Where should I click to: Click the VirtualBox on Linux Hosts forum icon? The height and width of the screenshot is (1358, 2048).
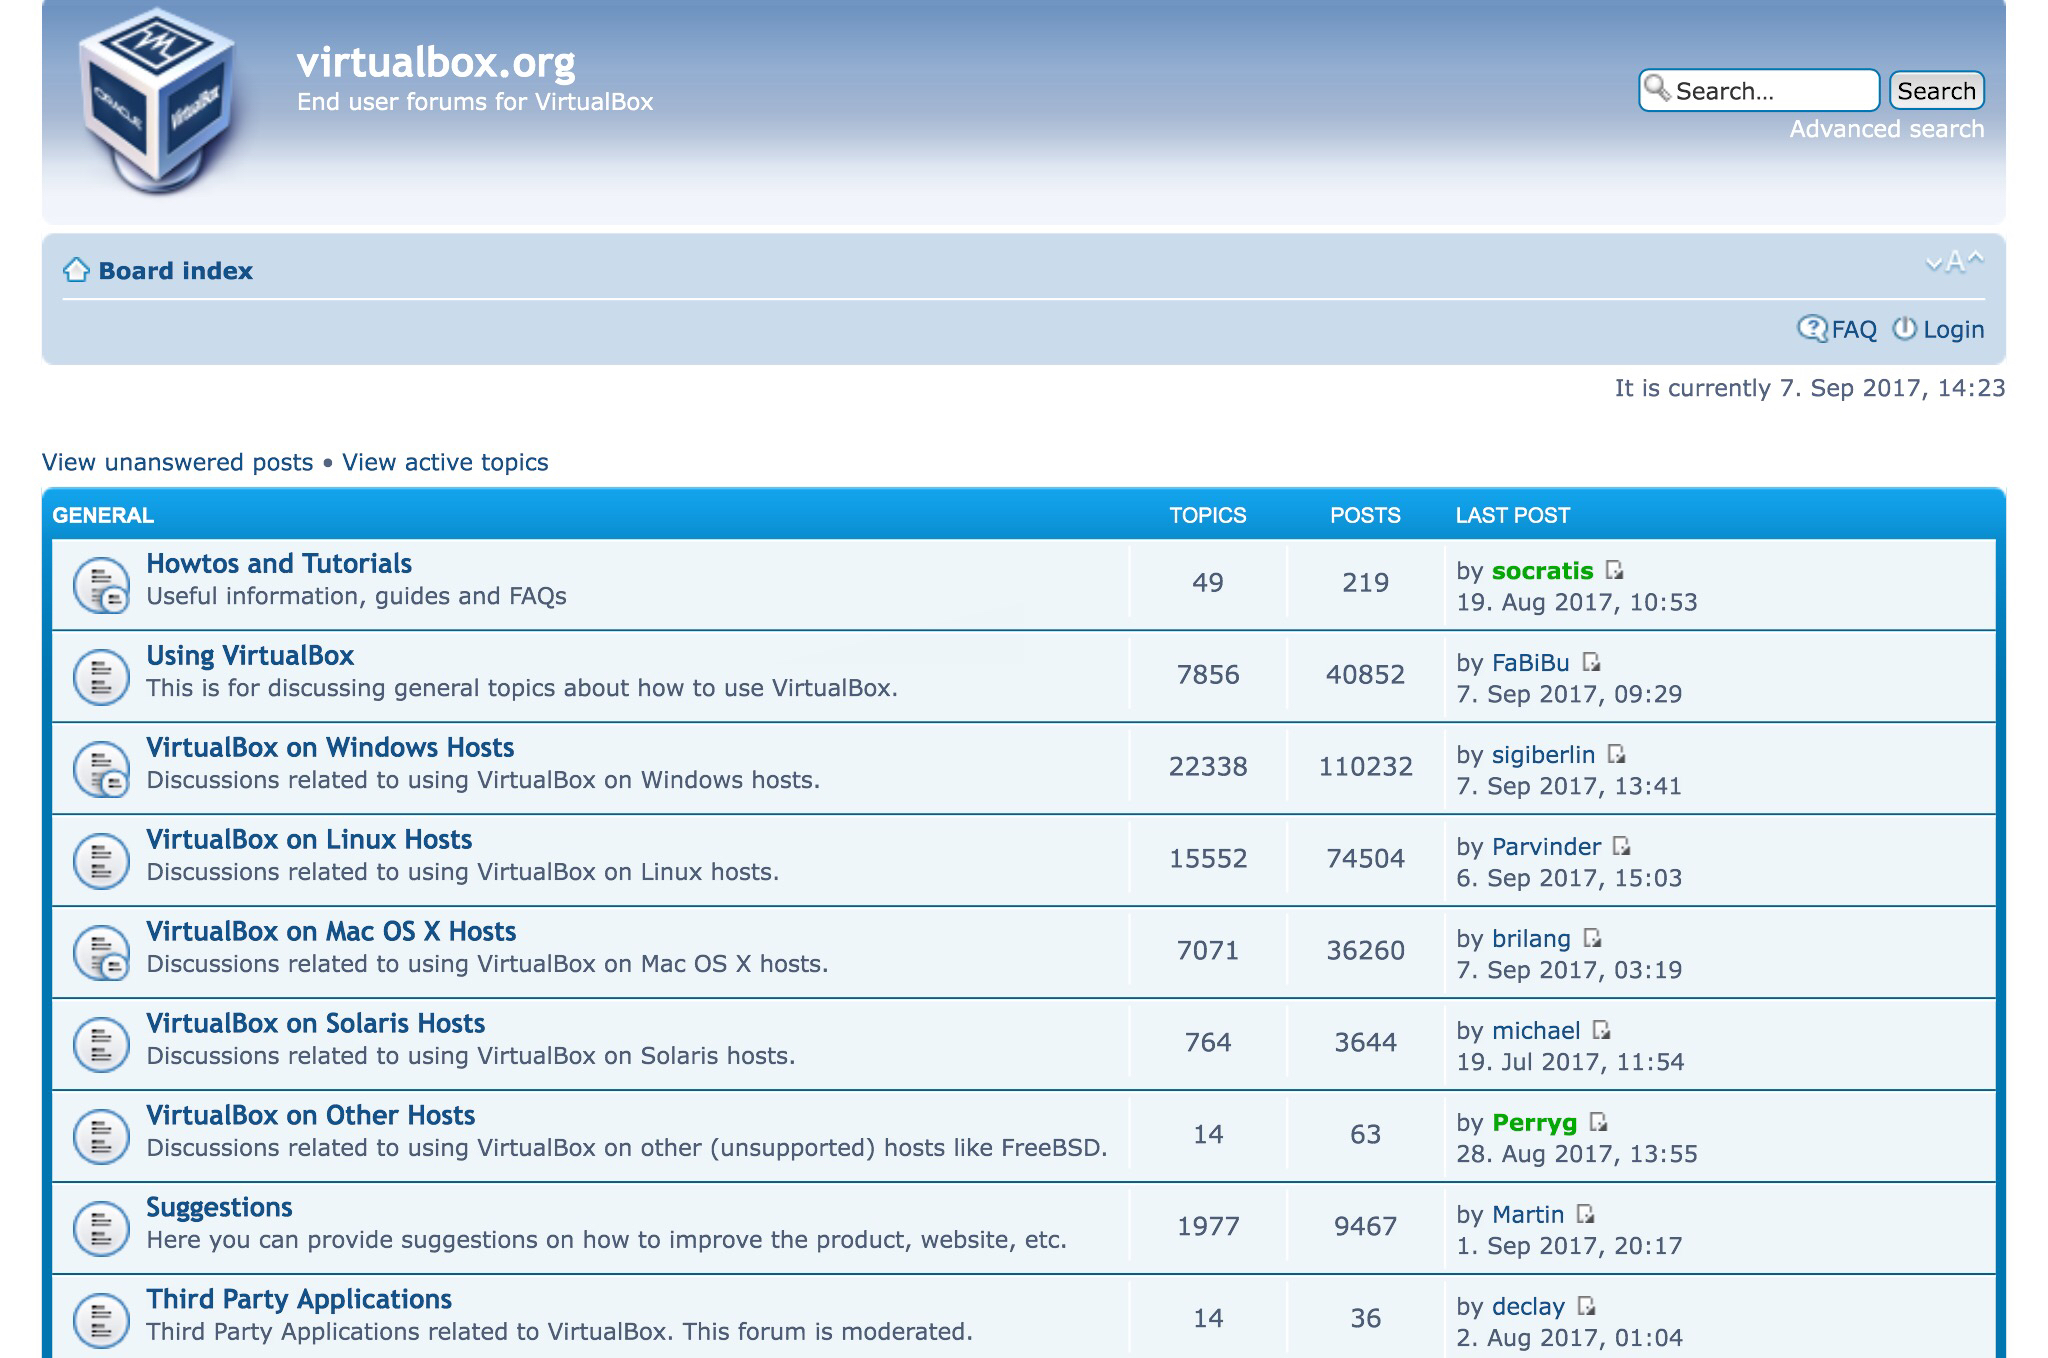[x=101, y=860]
